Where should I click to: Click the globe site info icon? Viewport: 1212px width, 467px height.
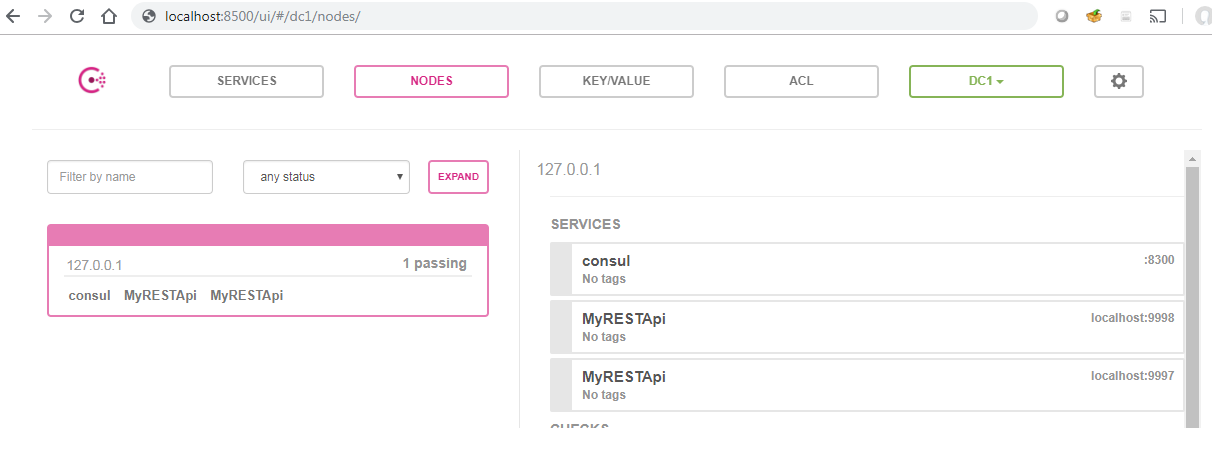(x=149, y=16)
